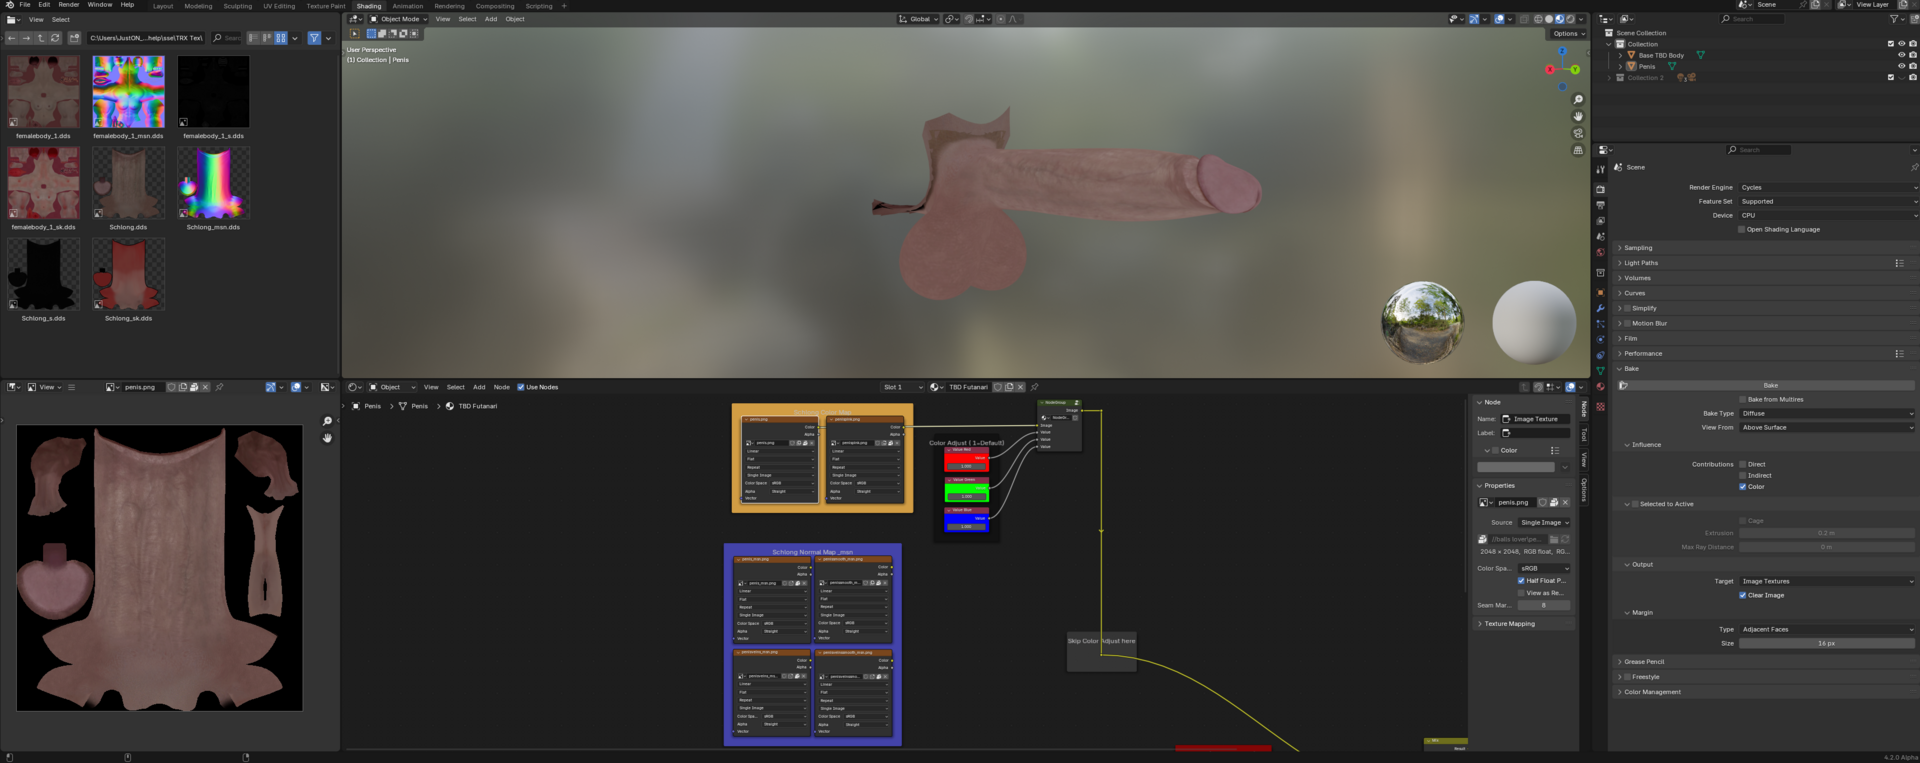Select femalebody_1_msn.dds thumbnail
1920x763 pixels.
click(x=128, y=92)
